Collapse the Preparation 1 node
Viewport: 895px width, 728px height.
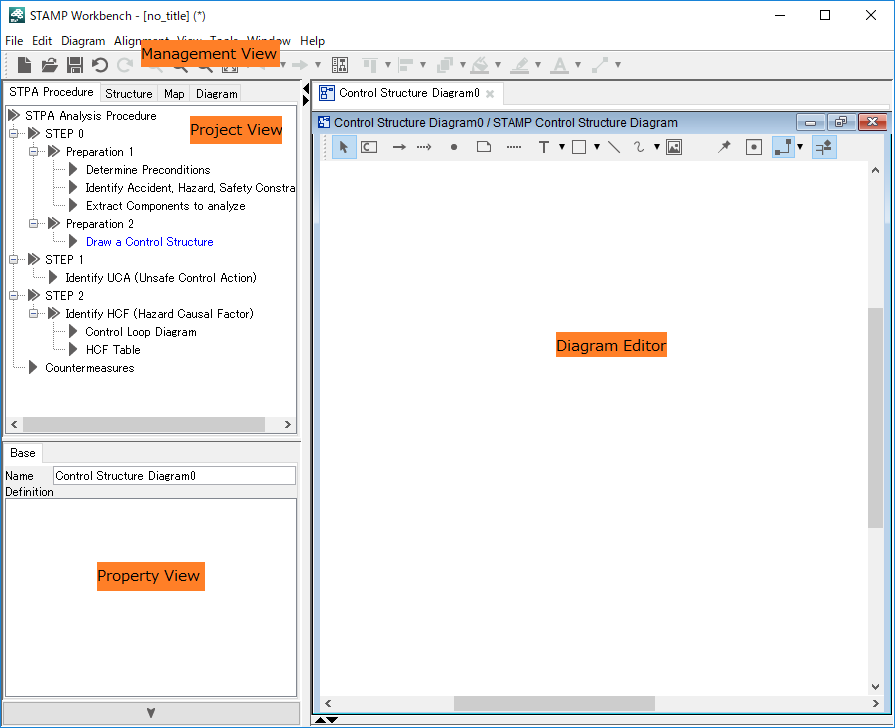pos(34,152)
